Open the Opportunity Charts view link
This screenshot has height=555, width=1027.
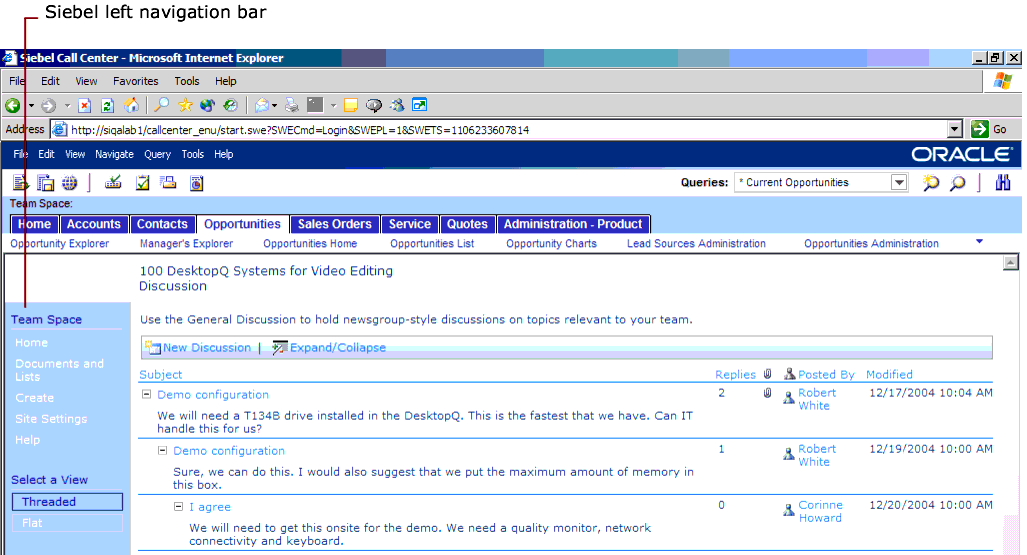[x=551, y=244]
